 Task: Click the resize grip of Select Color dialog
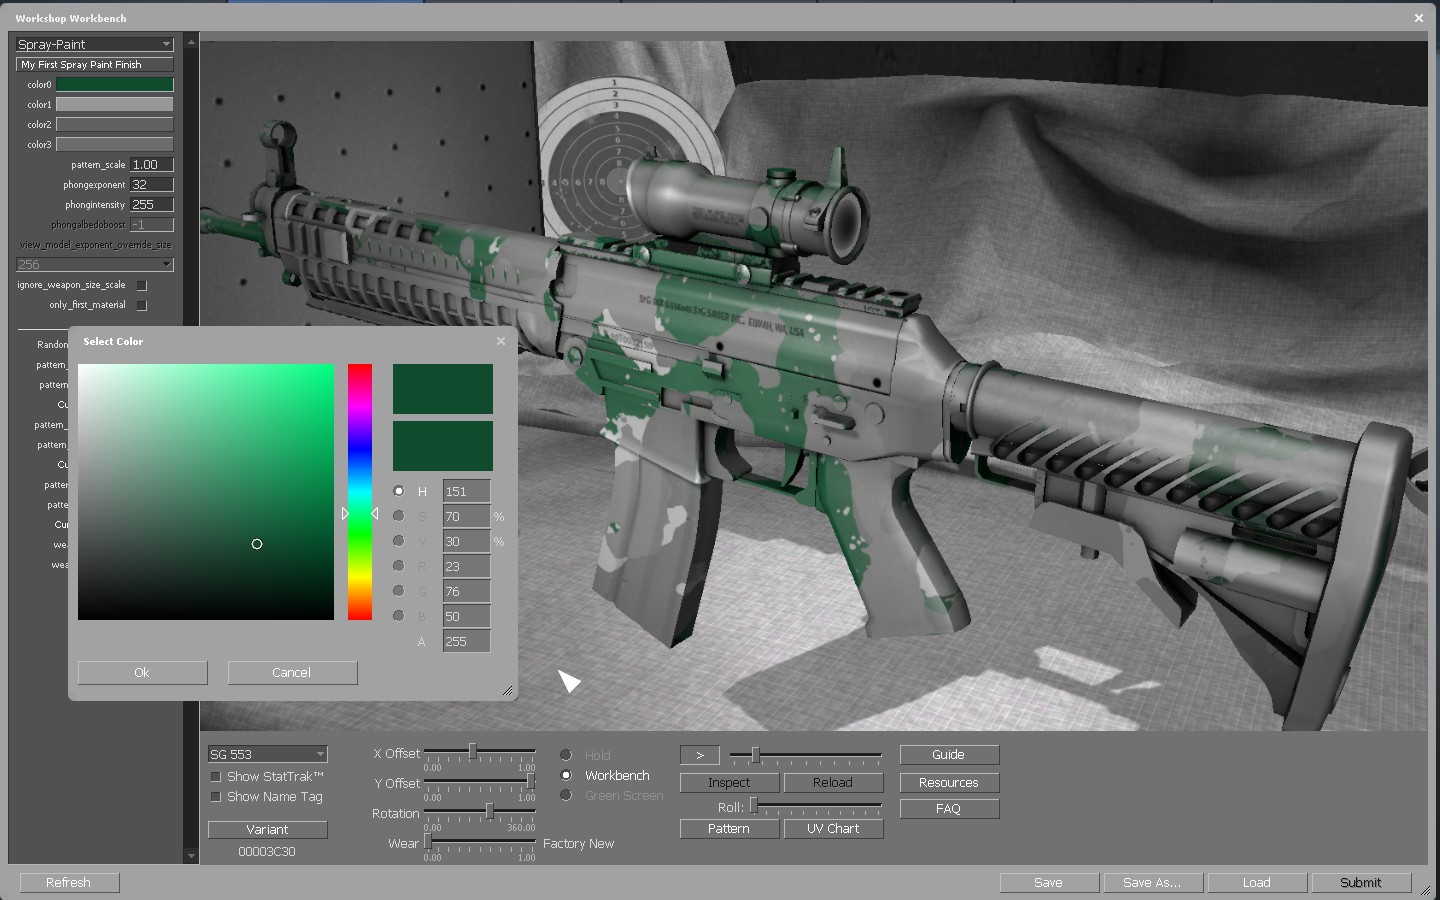[507, 690]
